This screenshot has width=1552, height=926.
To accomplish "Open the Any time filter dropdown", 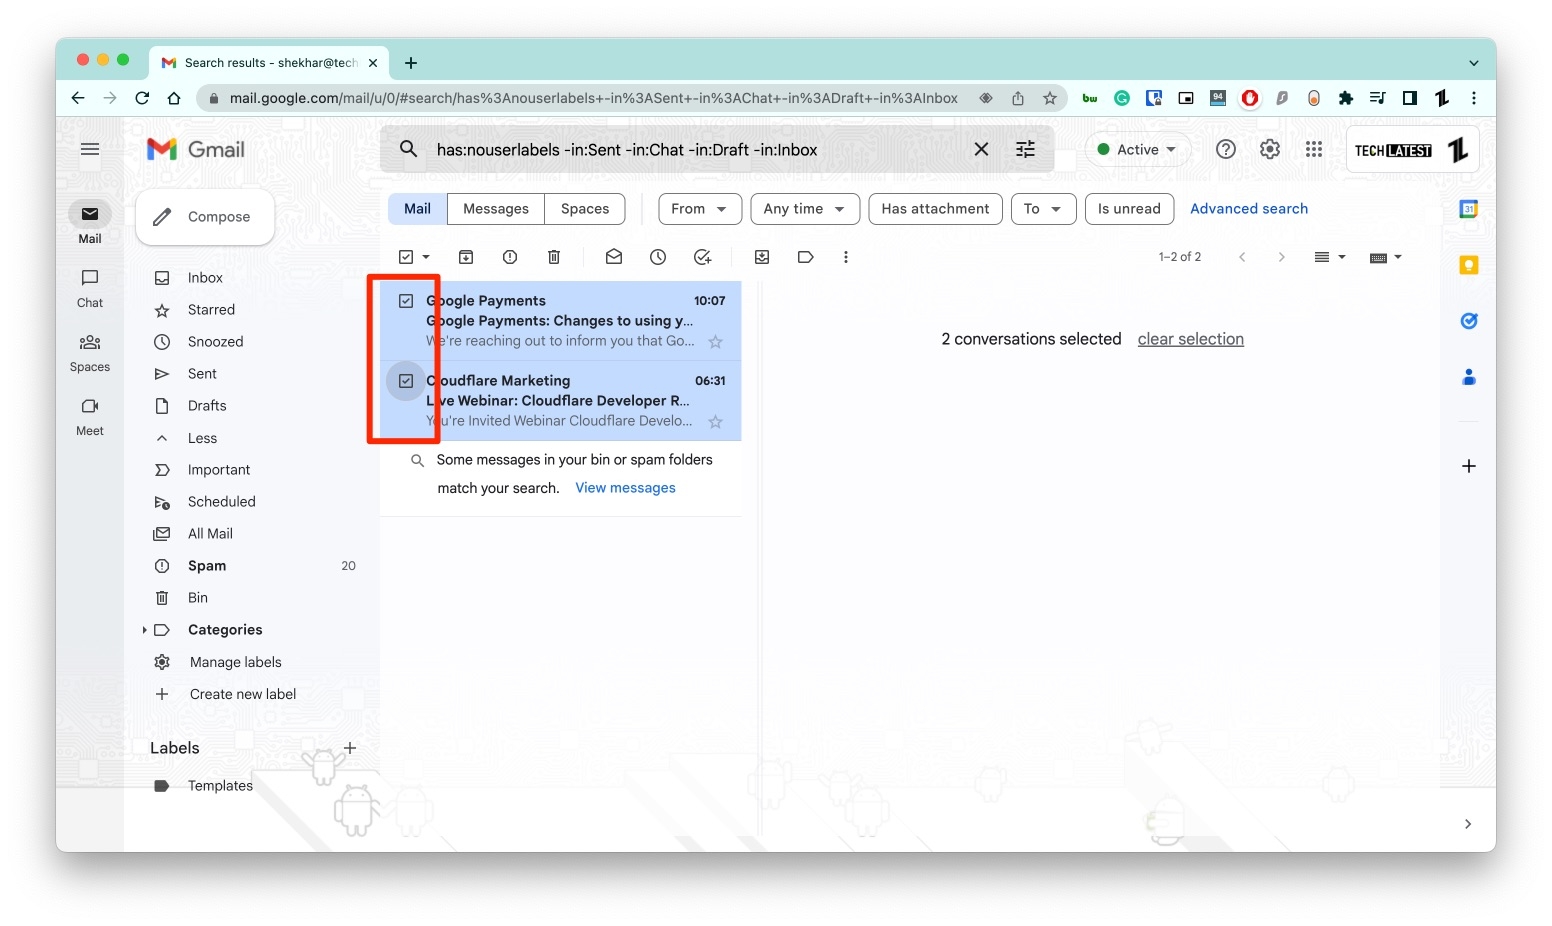I will coord(804,209).
